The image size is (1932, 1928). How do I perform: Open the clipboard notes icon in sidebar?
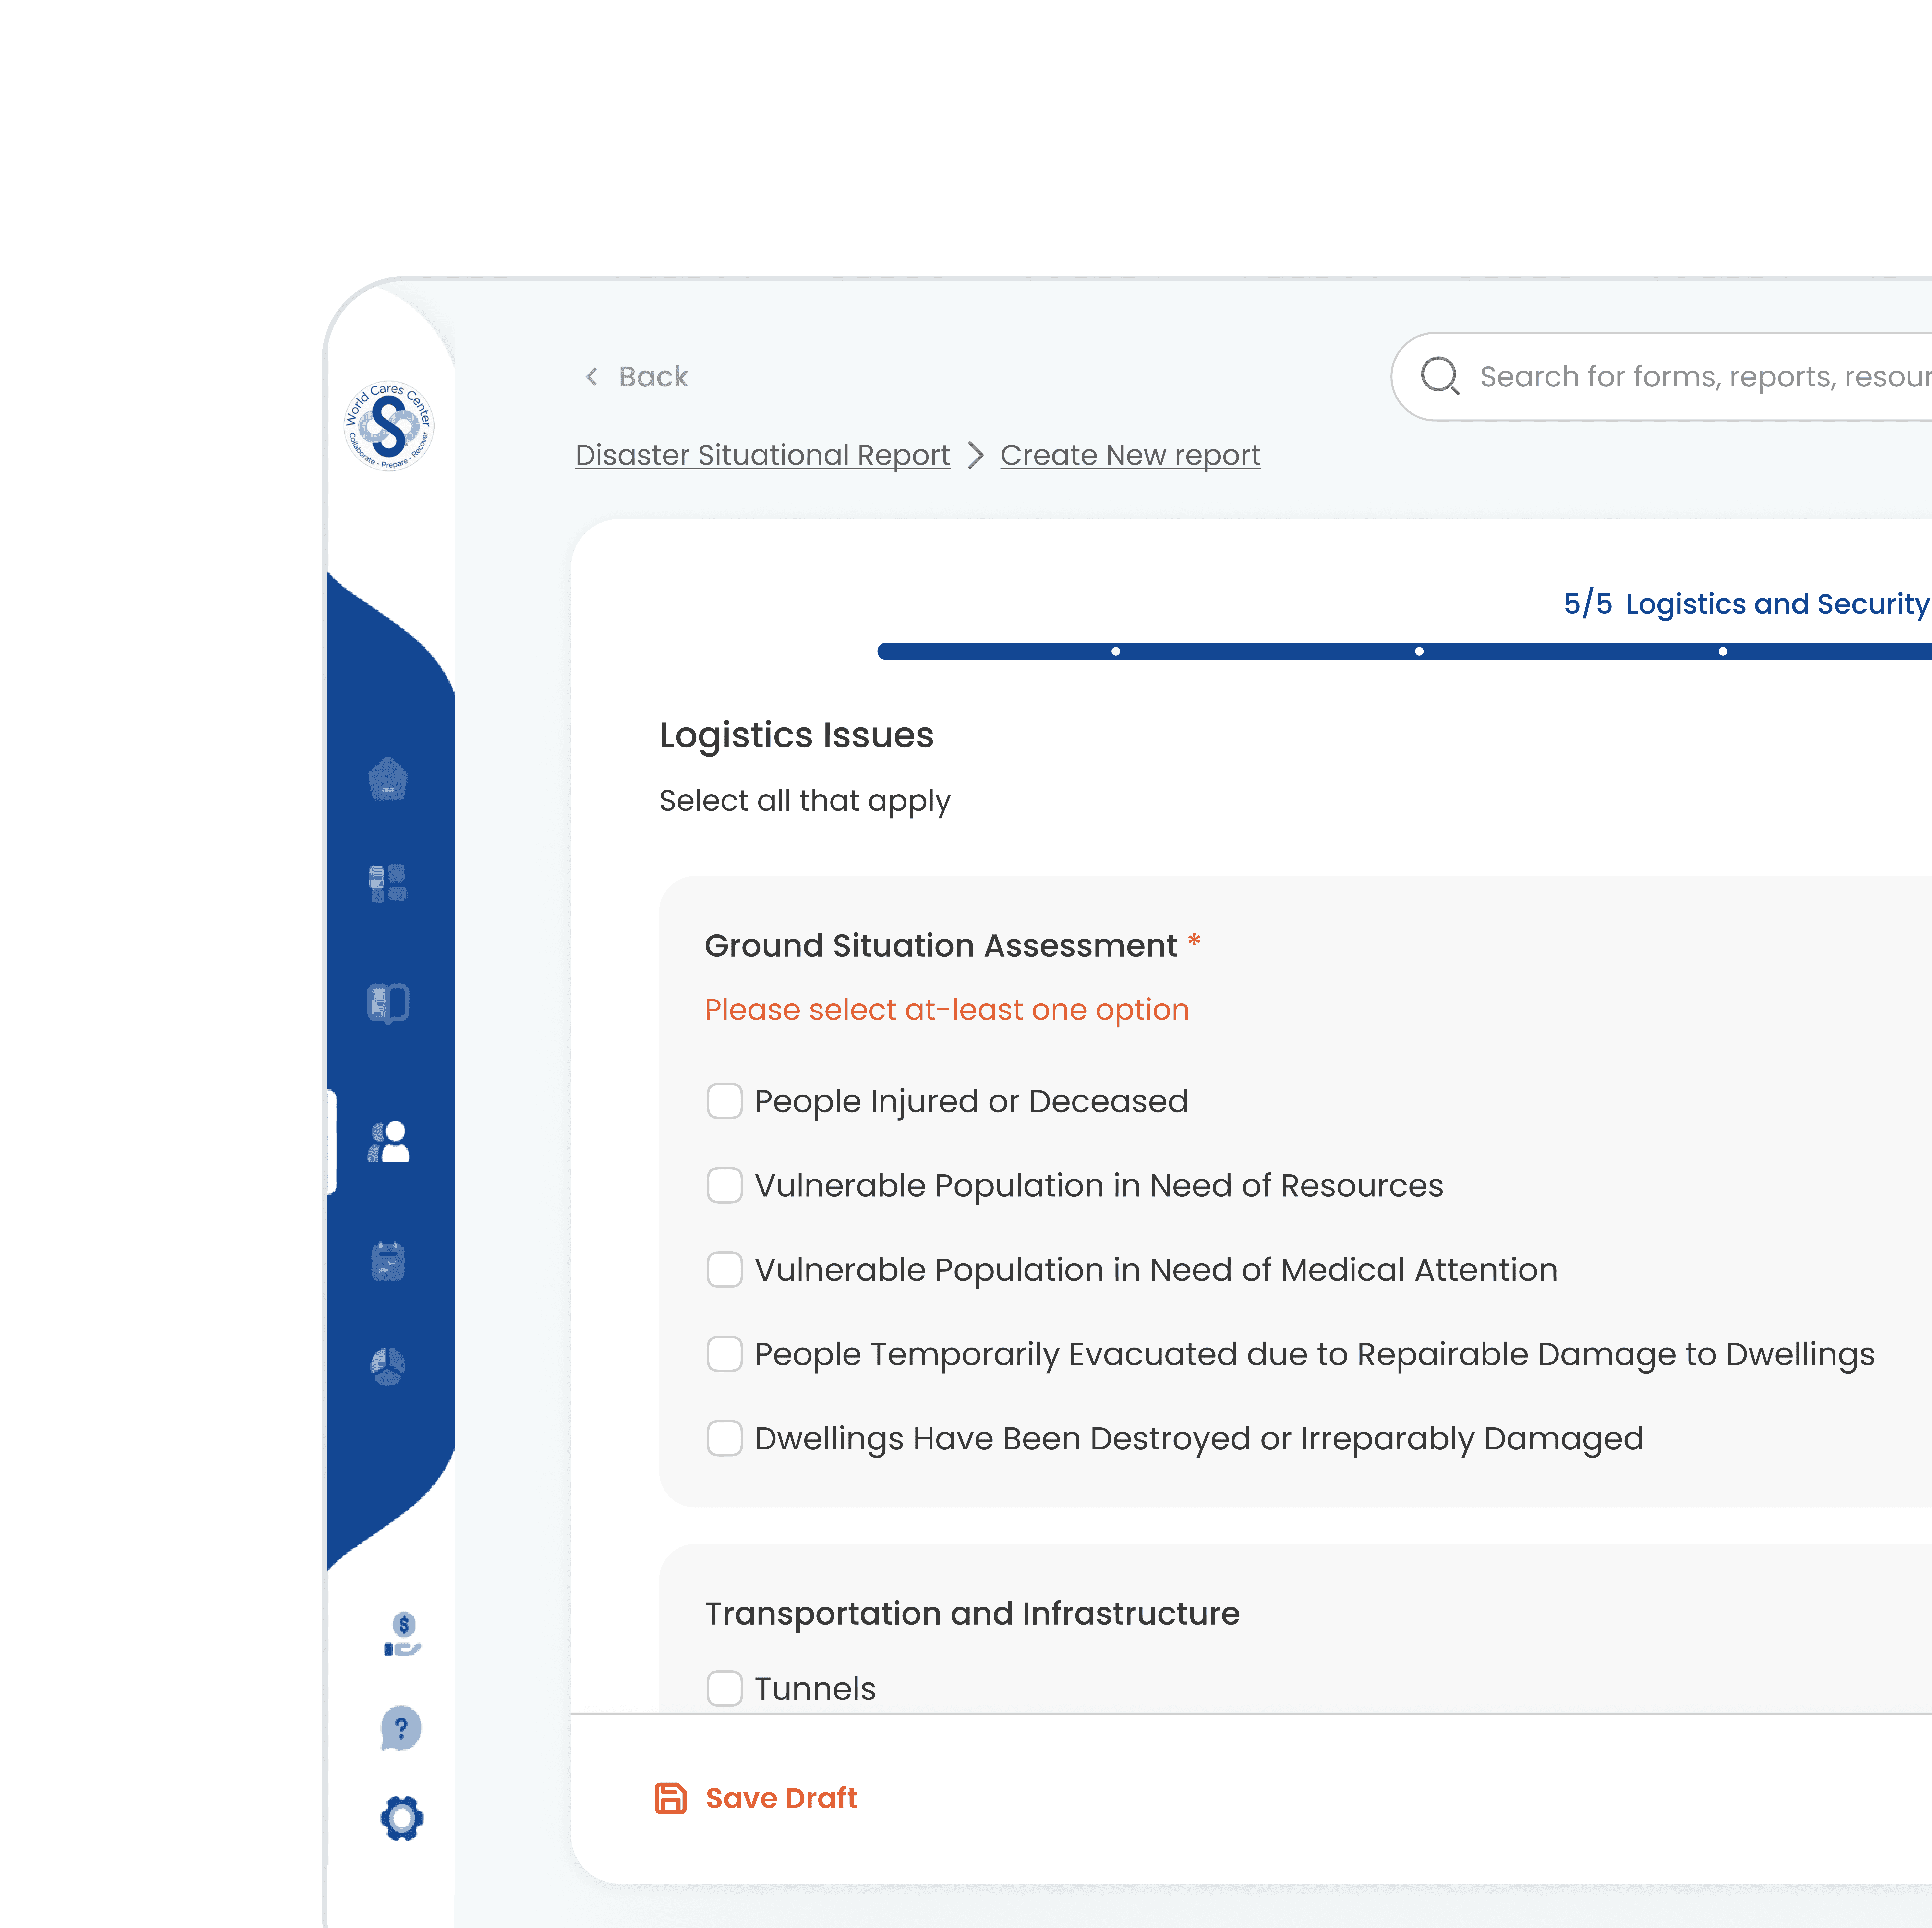click(x=388, y=1261)
